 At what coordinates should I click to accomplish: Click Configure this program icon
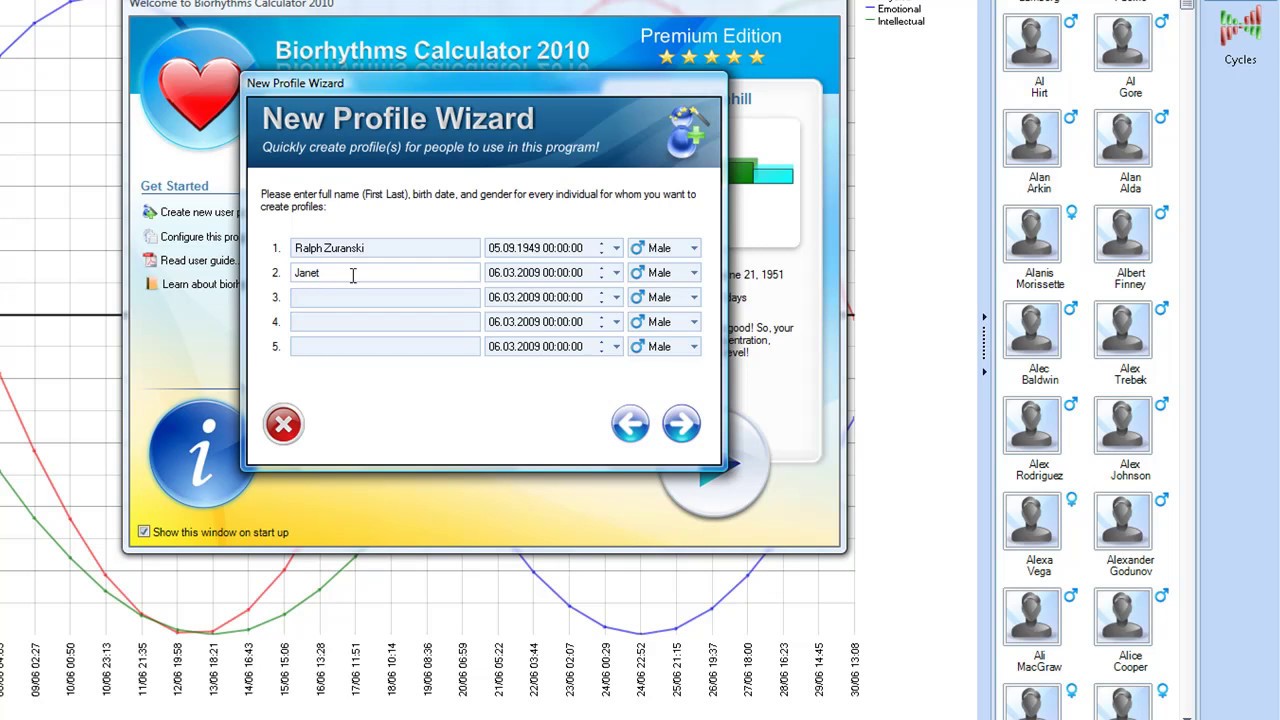150,237
